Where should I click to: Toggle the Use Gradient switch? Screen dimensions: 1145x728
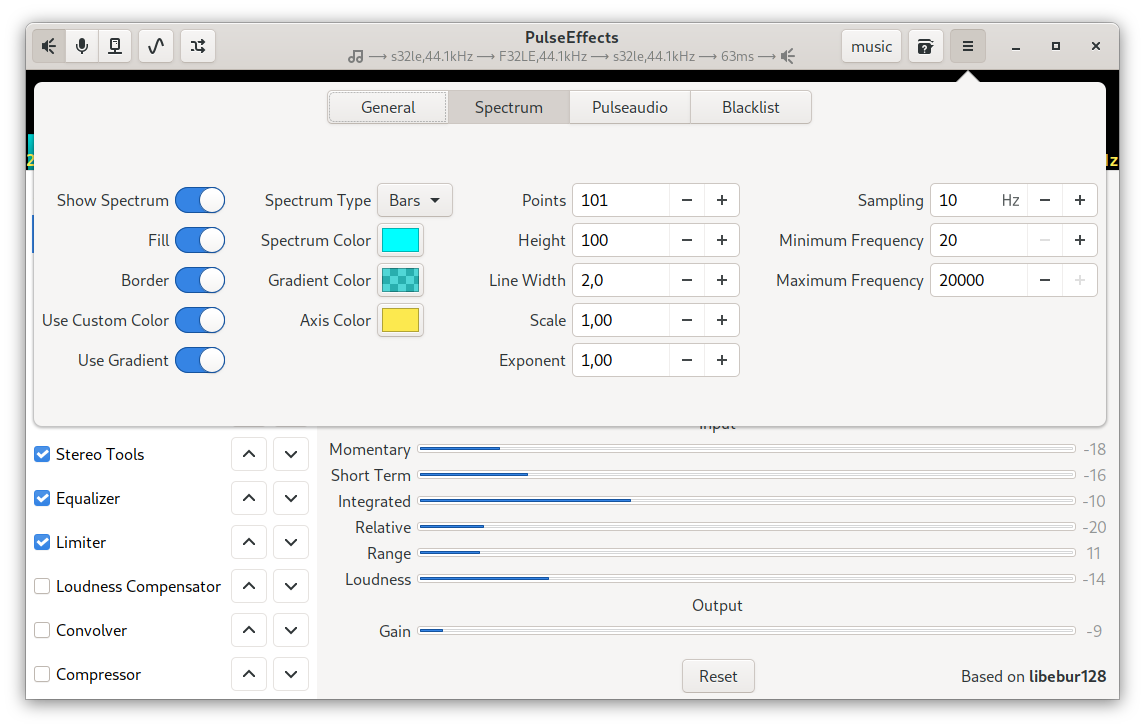[x=199, y=360]
